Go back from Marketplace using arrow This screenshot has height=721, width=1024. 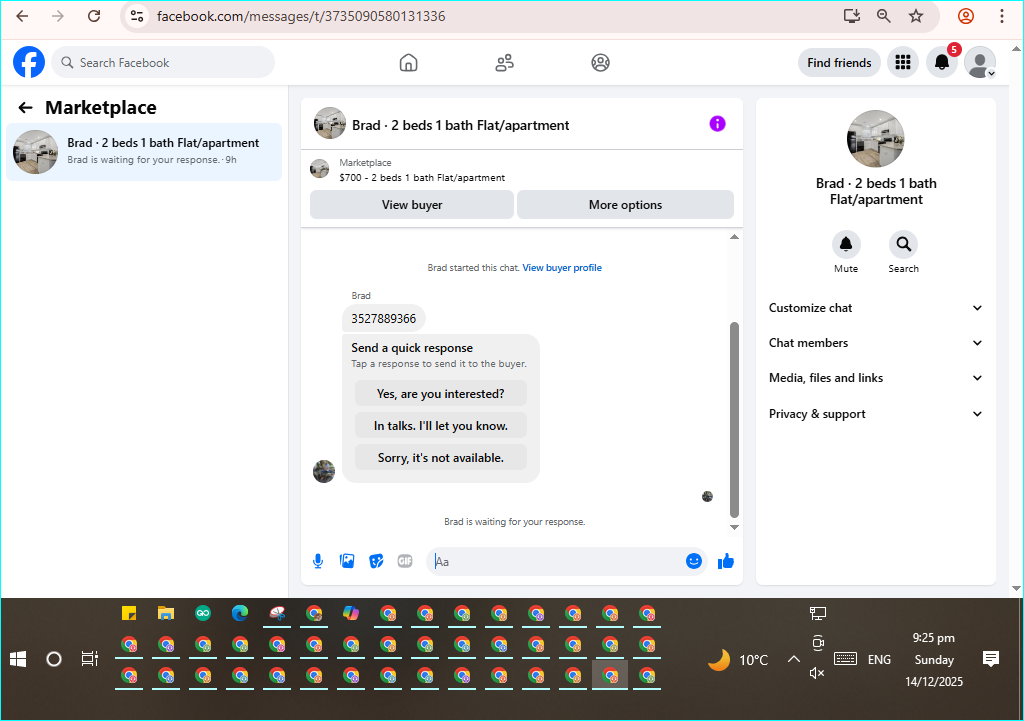25,108
